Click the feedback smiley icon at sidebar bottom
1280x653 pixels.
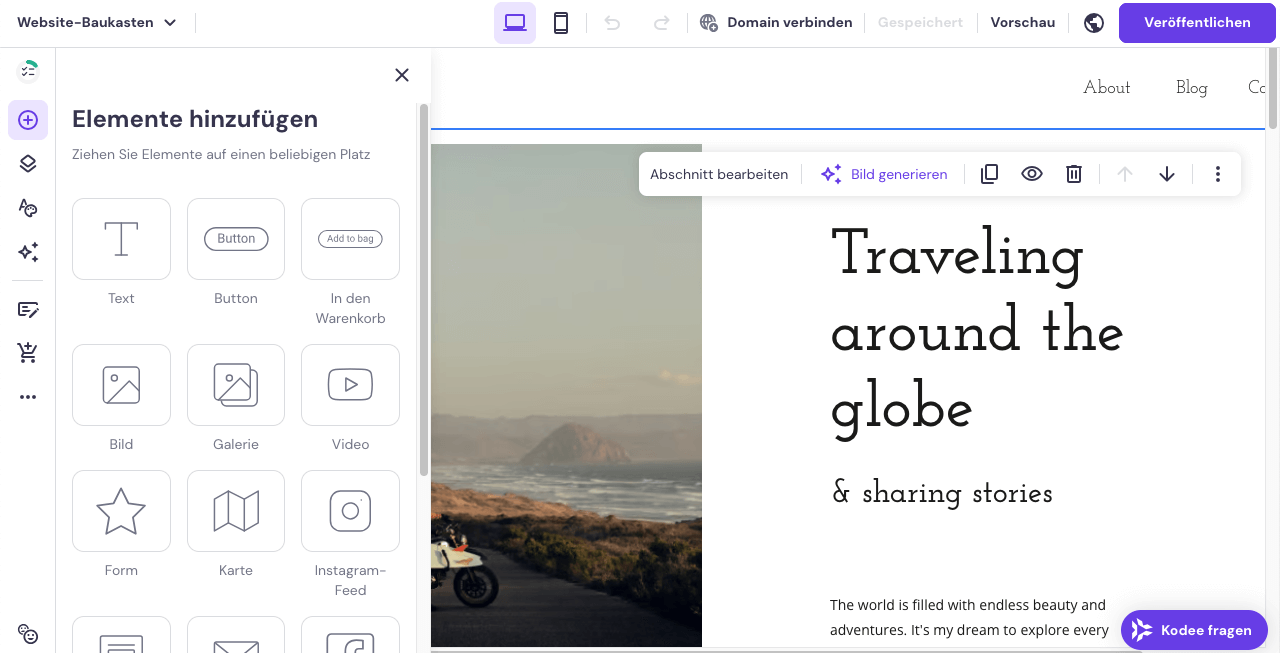point(28,634)
